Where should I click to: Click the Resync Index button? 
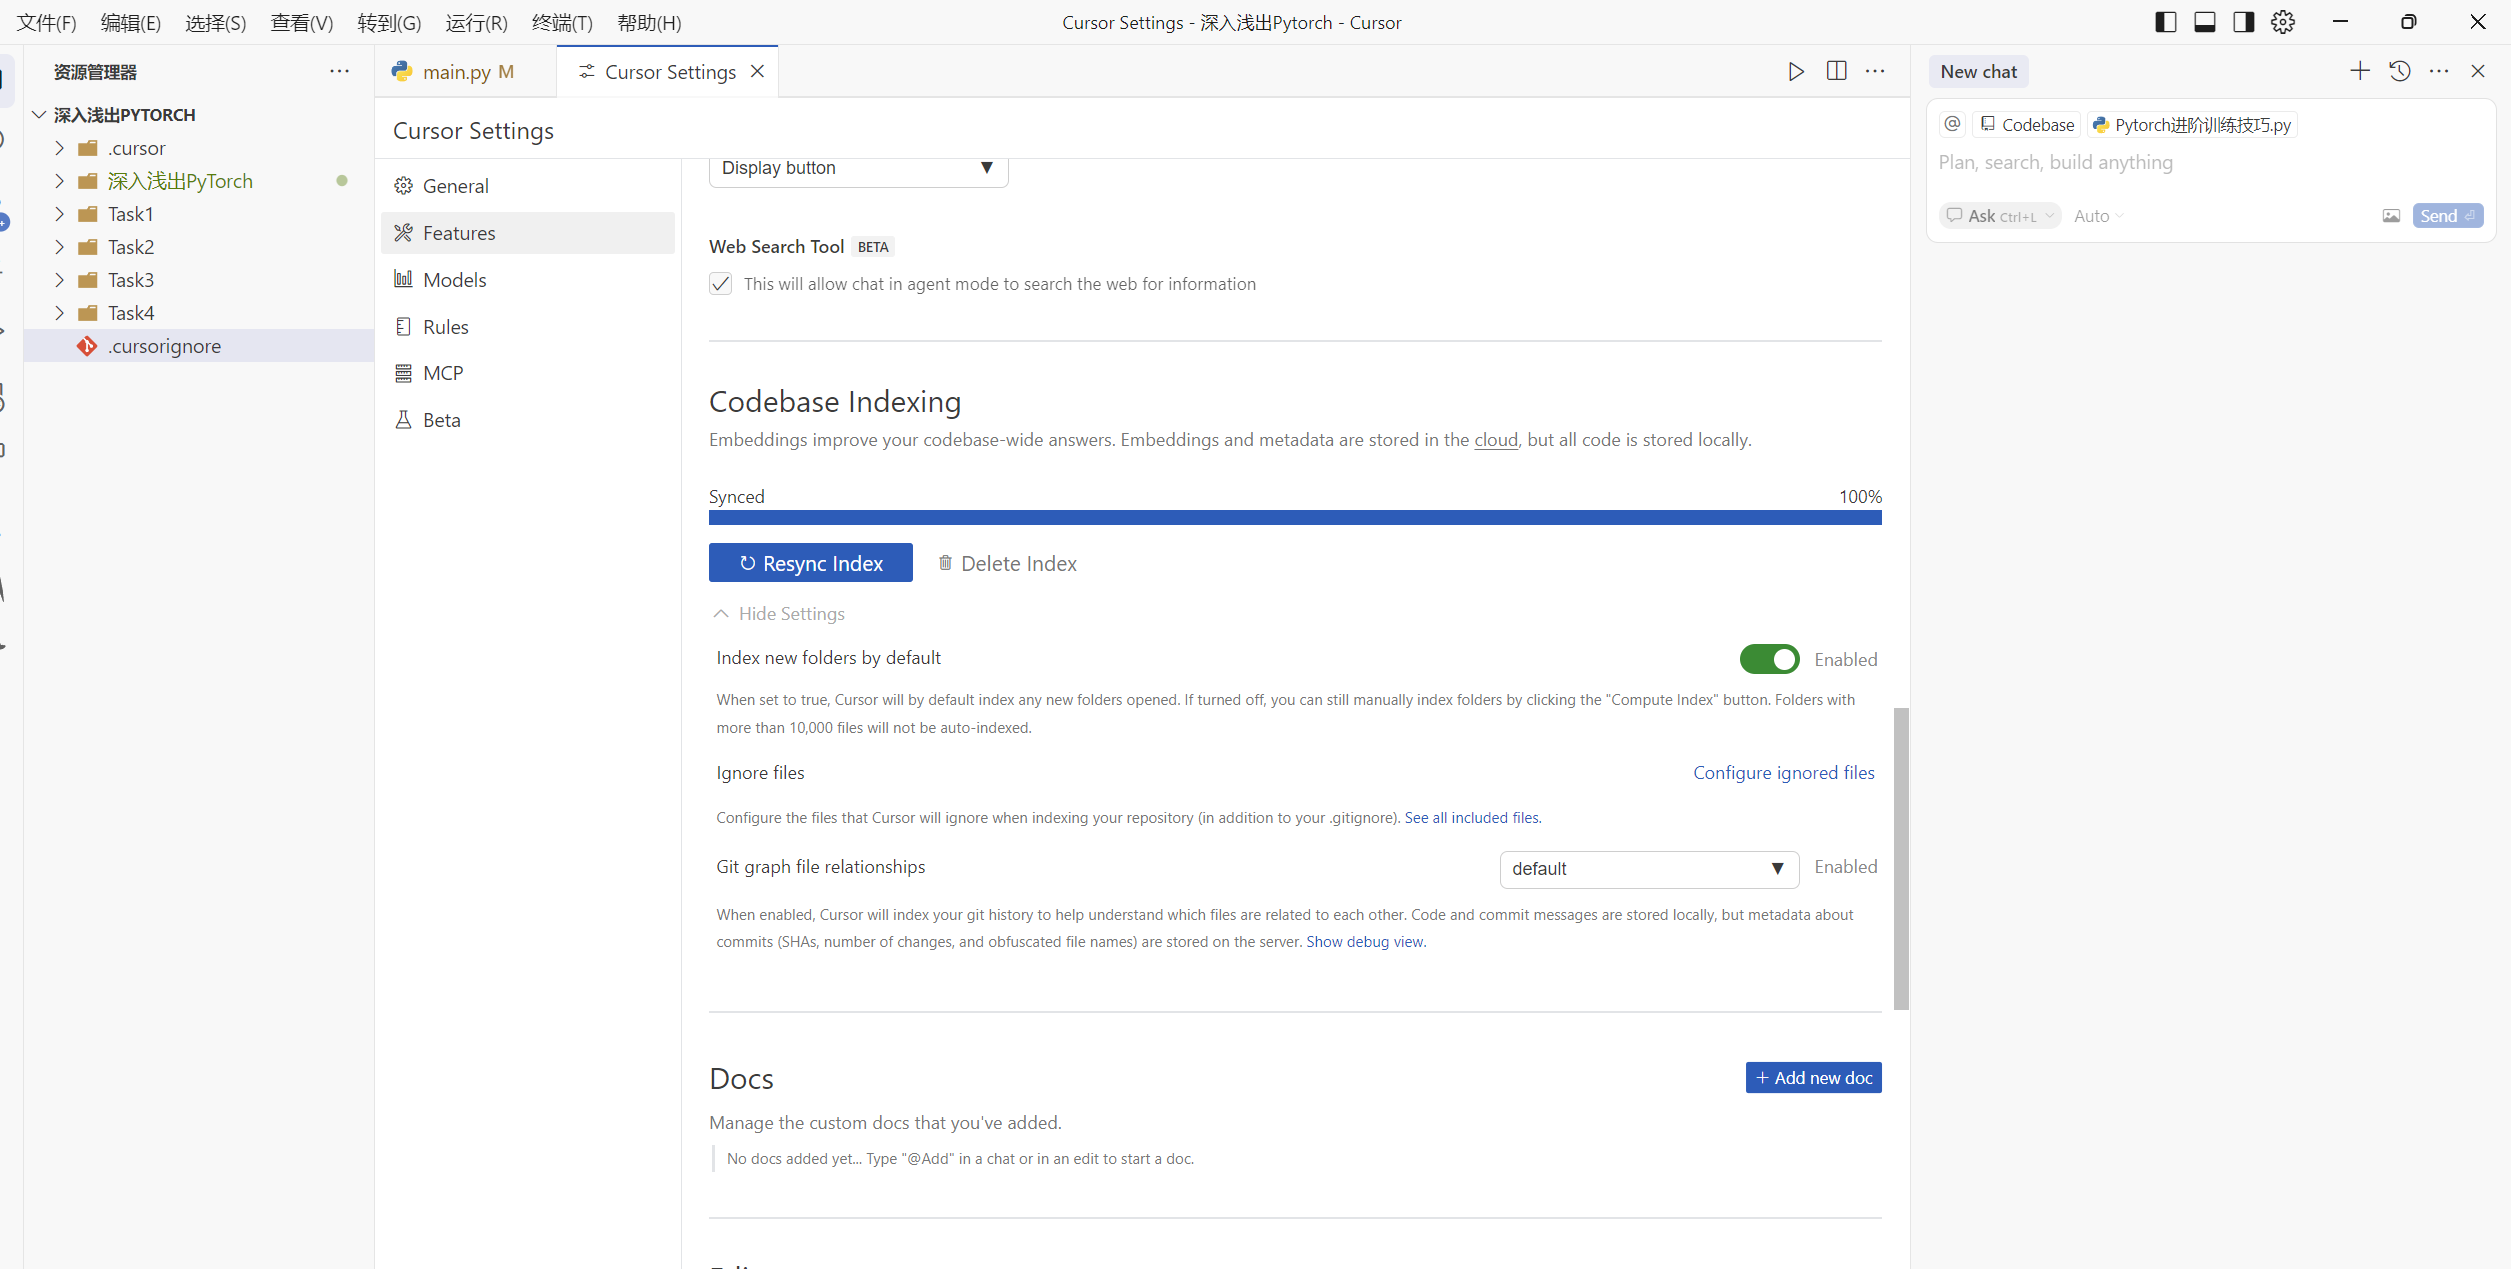810,563
